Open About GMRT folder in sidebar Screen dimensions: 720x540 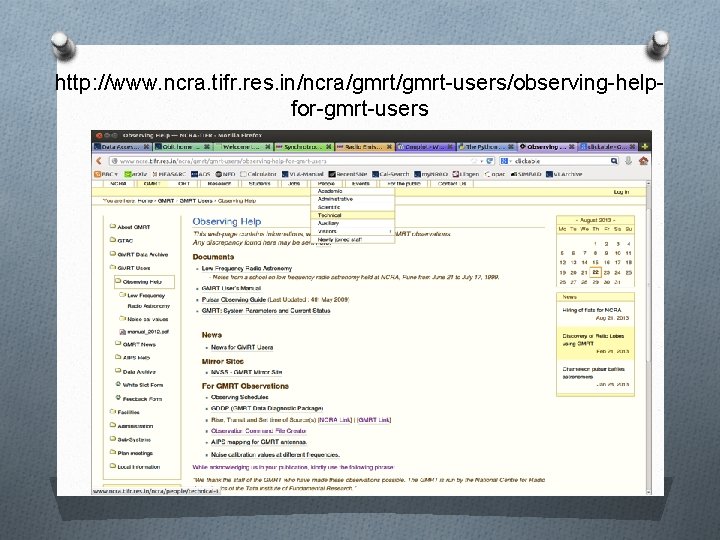coord(130,227)
